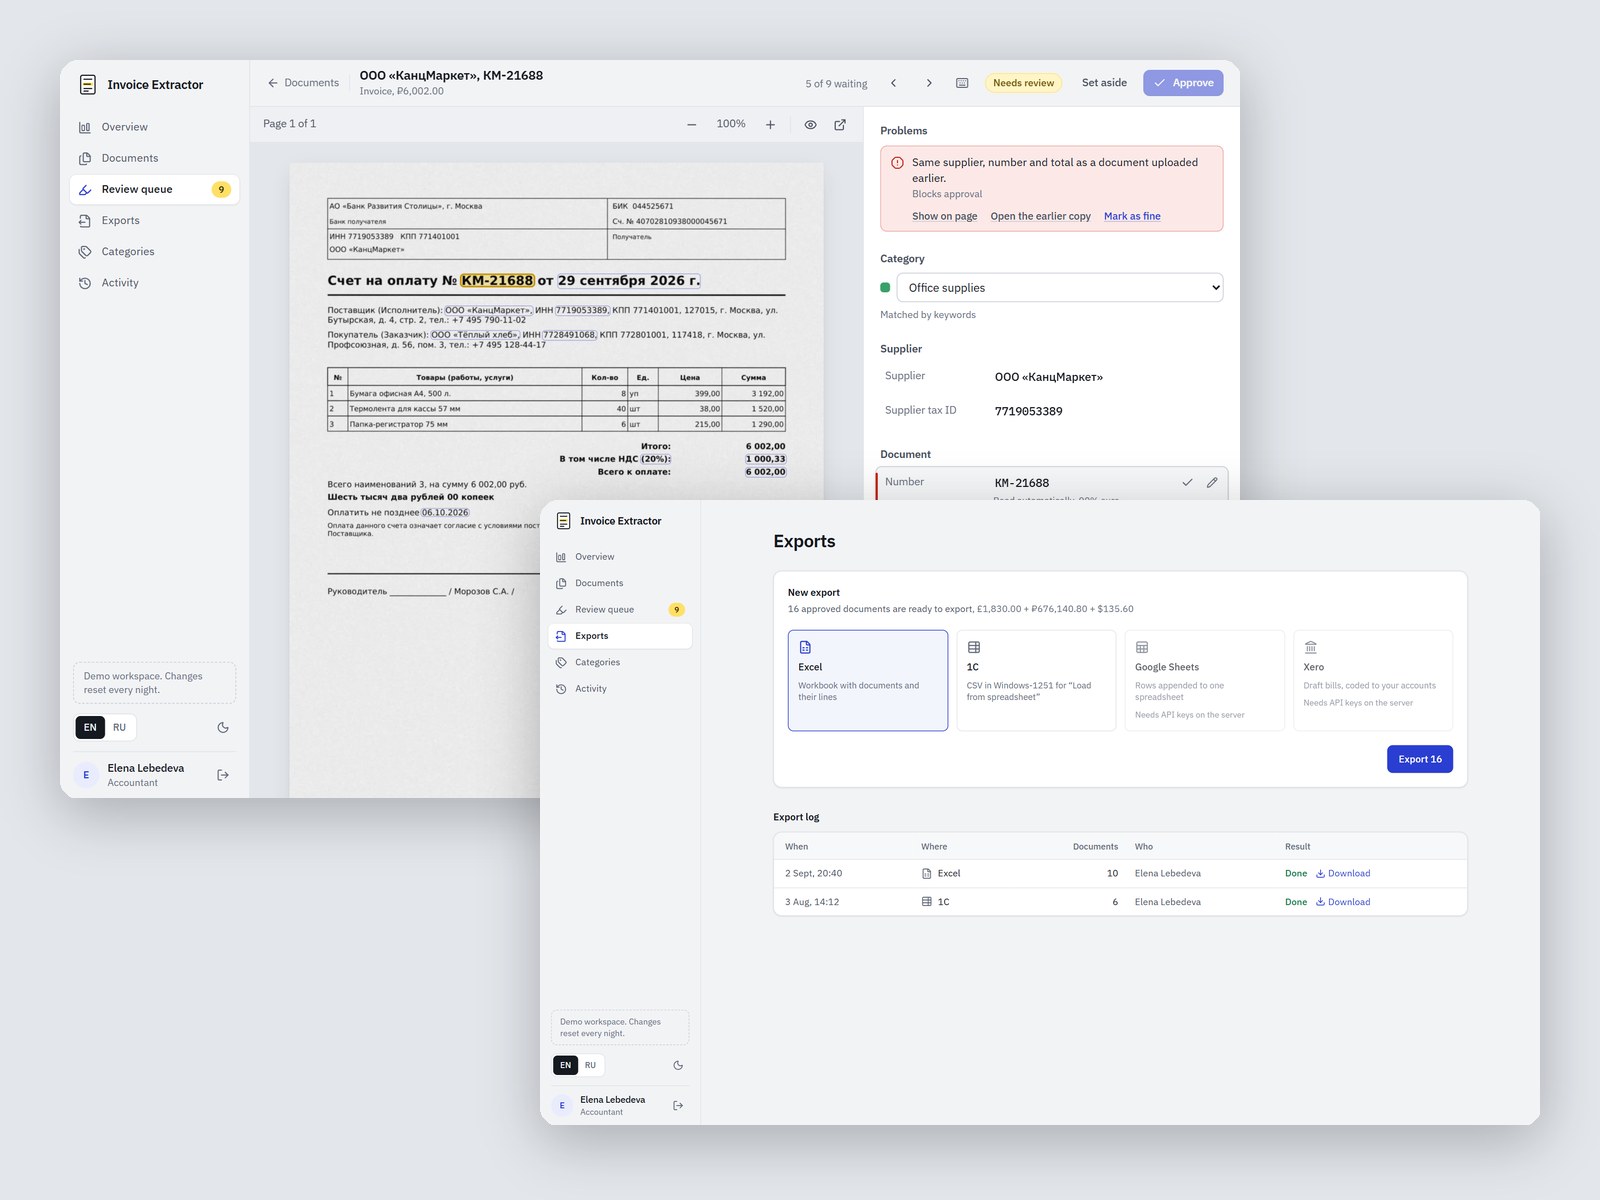Go to previous waiting document arrow

tap(894, 83)
